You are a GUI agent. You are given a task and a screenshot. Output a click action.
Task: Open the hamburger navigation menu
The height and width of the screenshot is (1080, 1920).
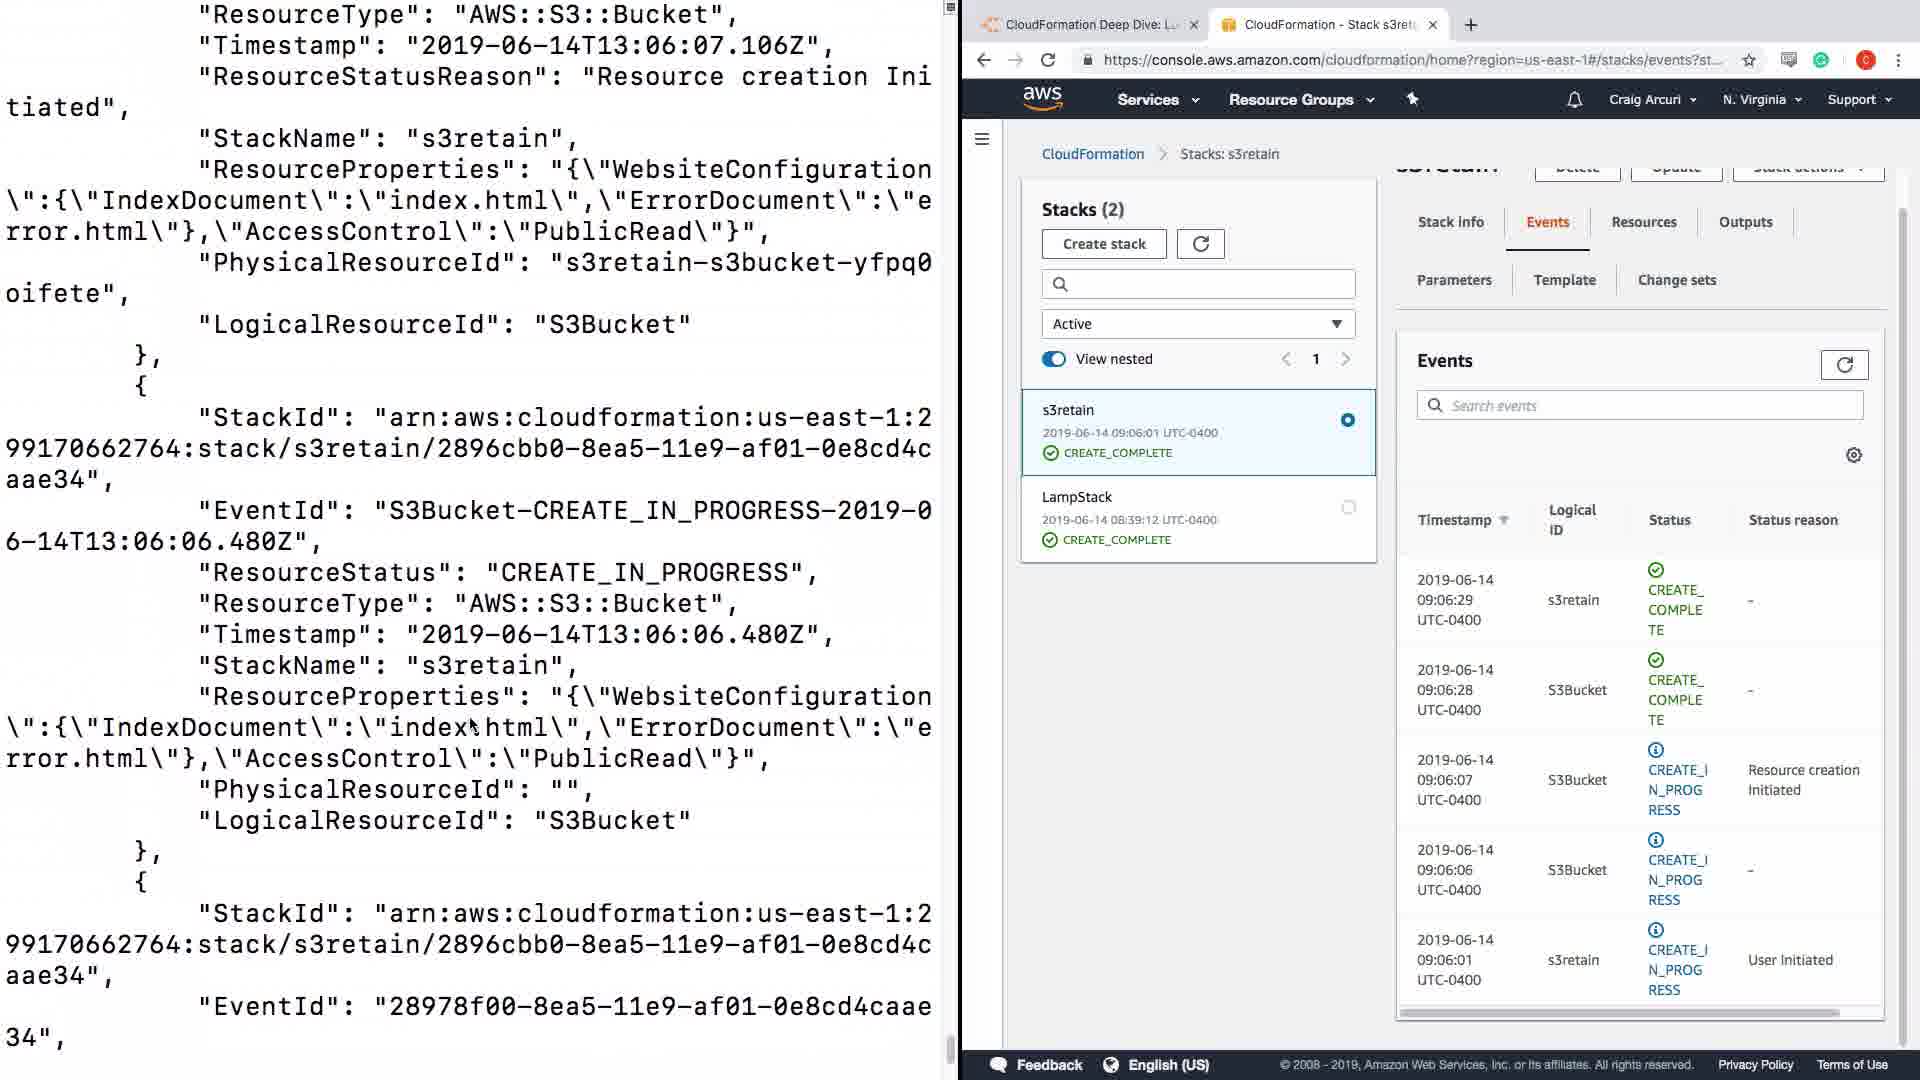(x=982, y=139)
